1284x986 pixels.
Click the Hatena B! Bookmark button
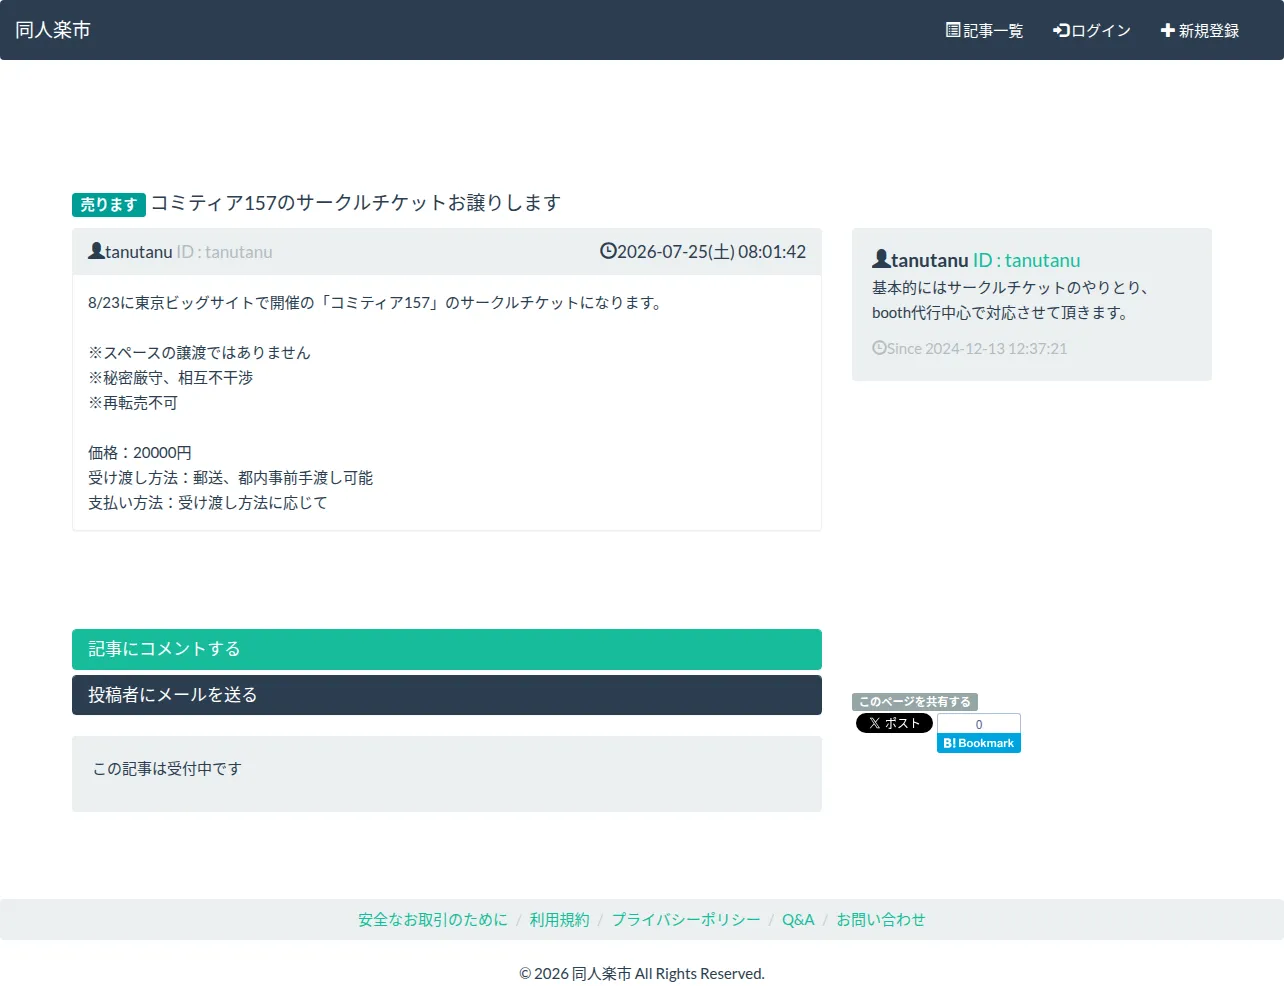coord(979,743)
